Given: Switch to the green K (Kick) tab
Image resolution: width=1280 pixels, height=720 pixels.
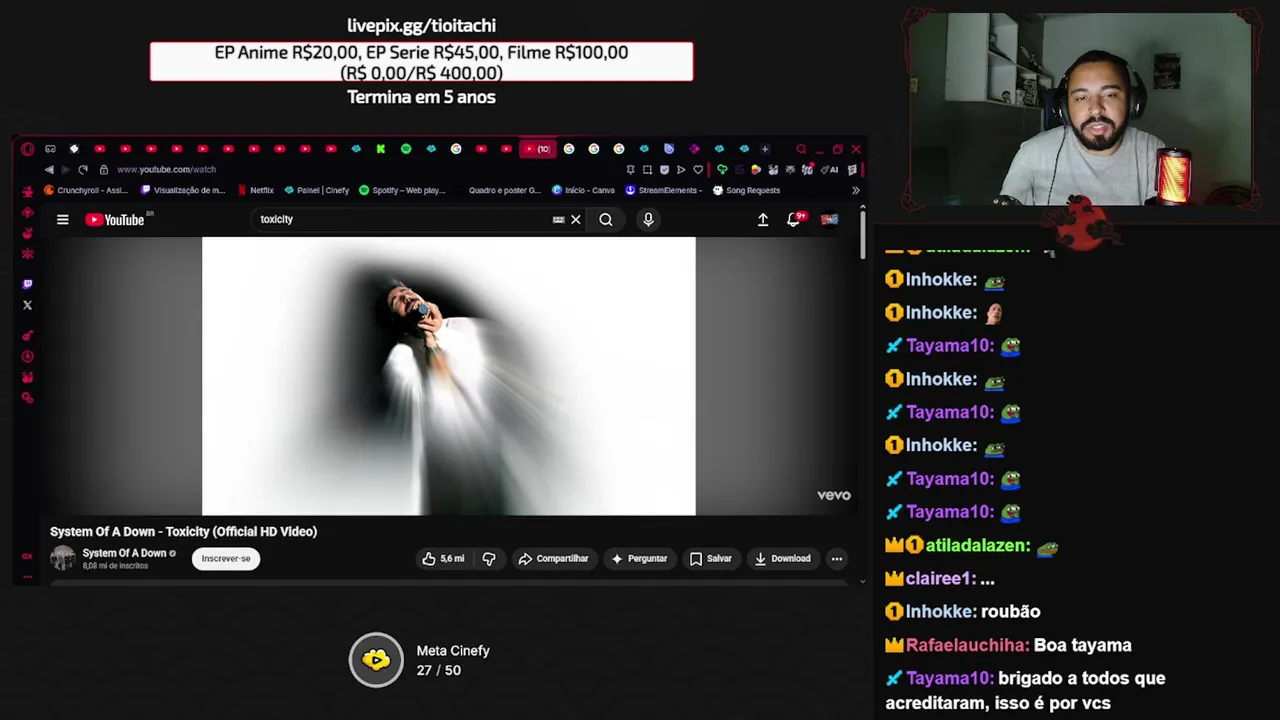Looking at the screenshot, I should (x=380, y=149).
